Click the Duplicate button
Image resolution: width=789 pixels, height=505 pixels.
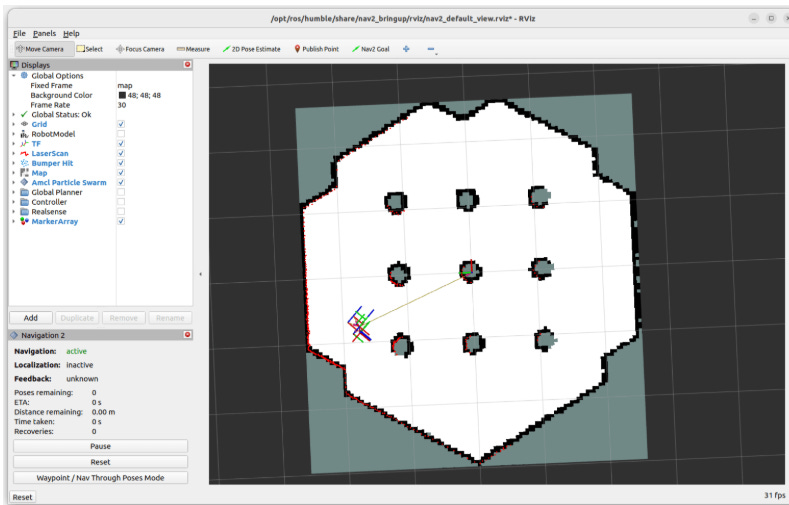click(x=77, y=318)
